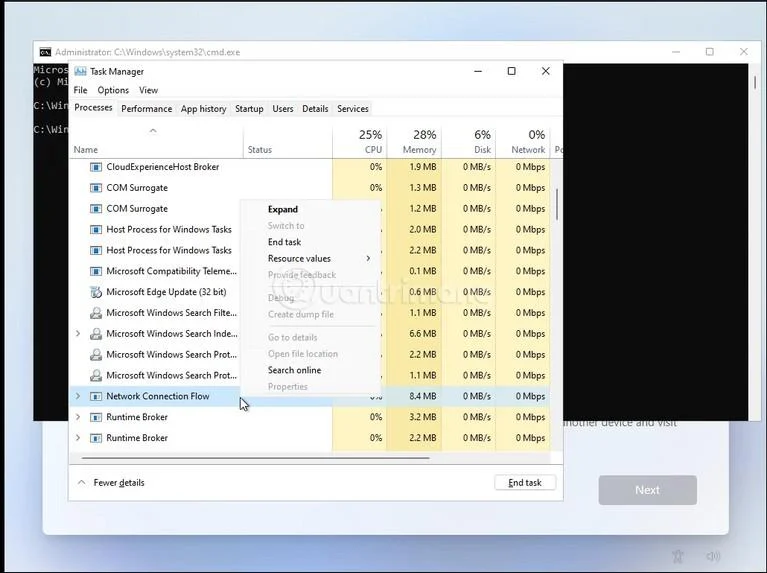Screen dimensions: 767x573
Task: Sort by Memory column header
Action: tap(414, 141)
